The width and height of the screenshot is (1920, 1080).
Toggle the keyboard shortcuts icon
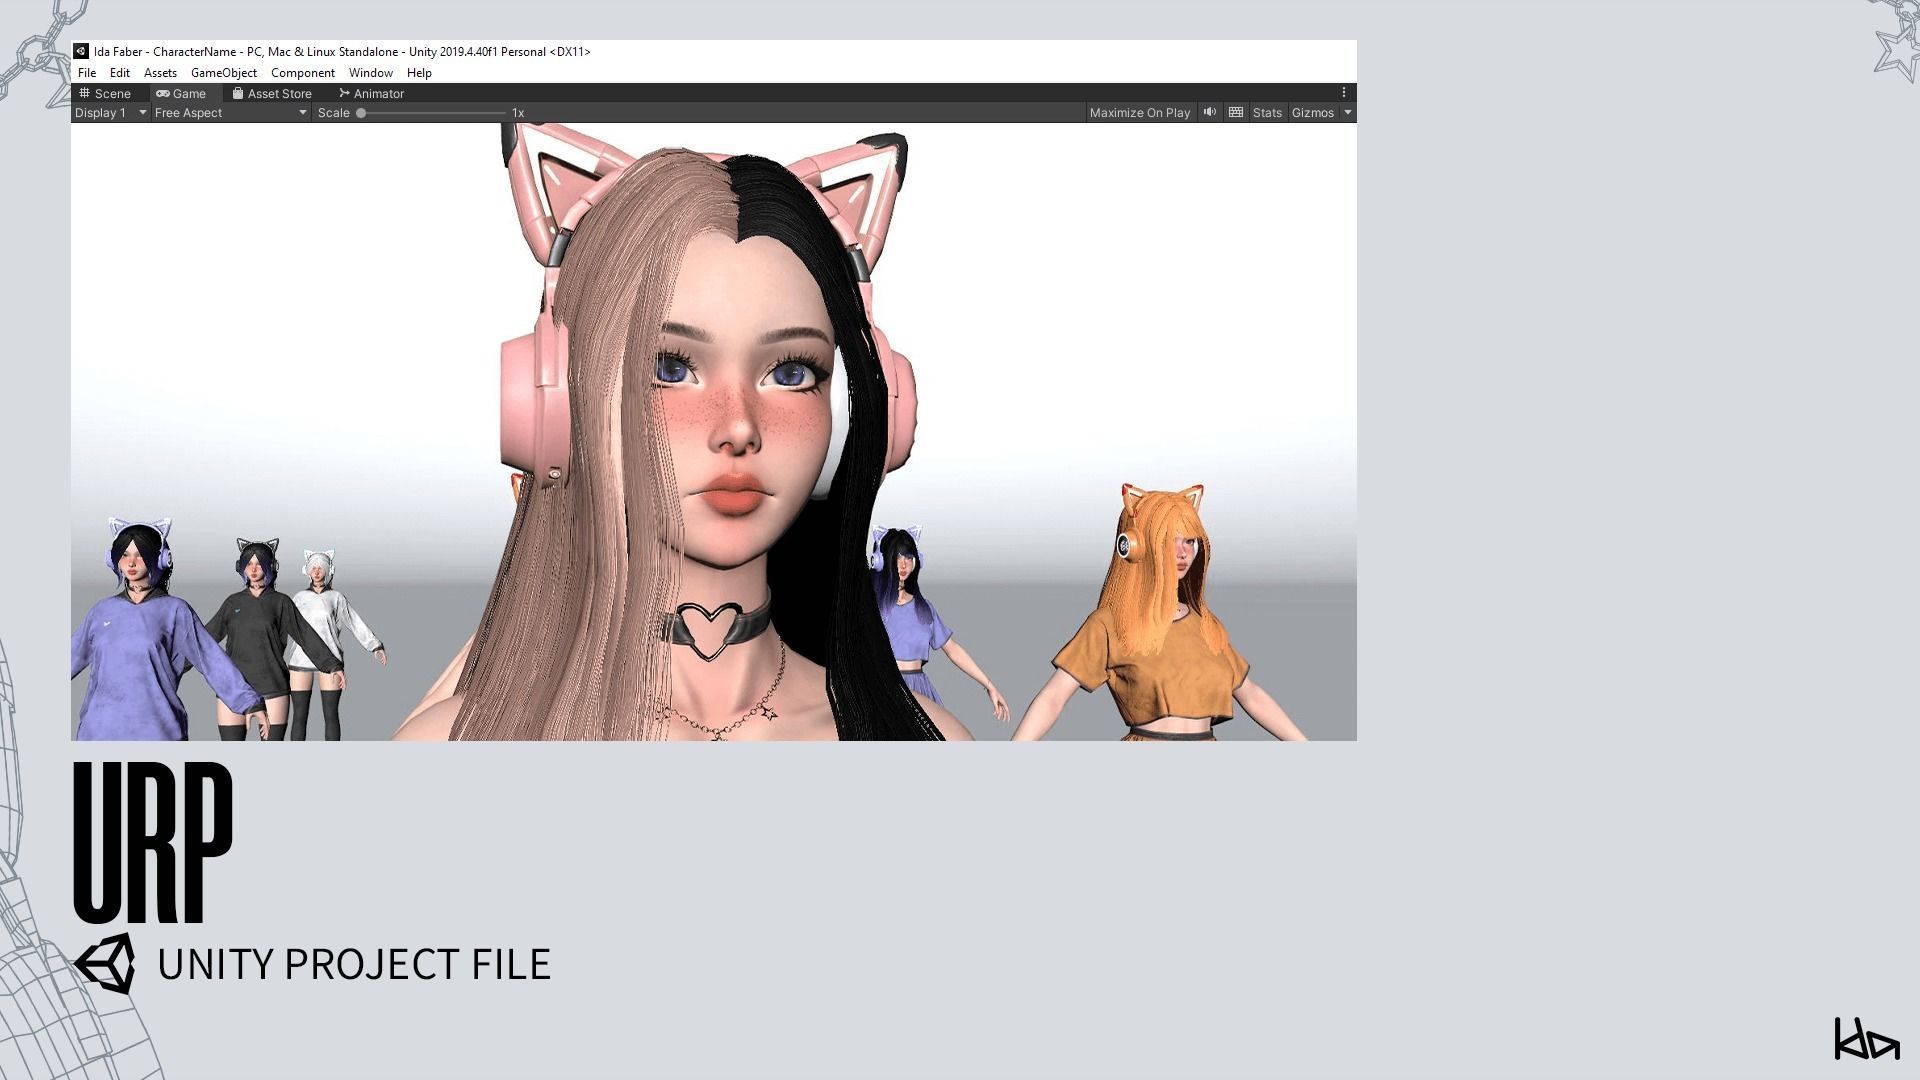point(1236,113)
